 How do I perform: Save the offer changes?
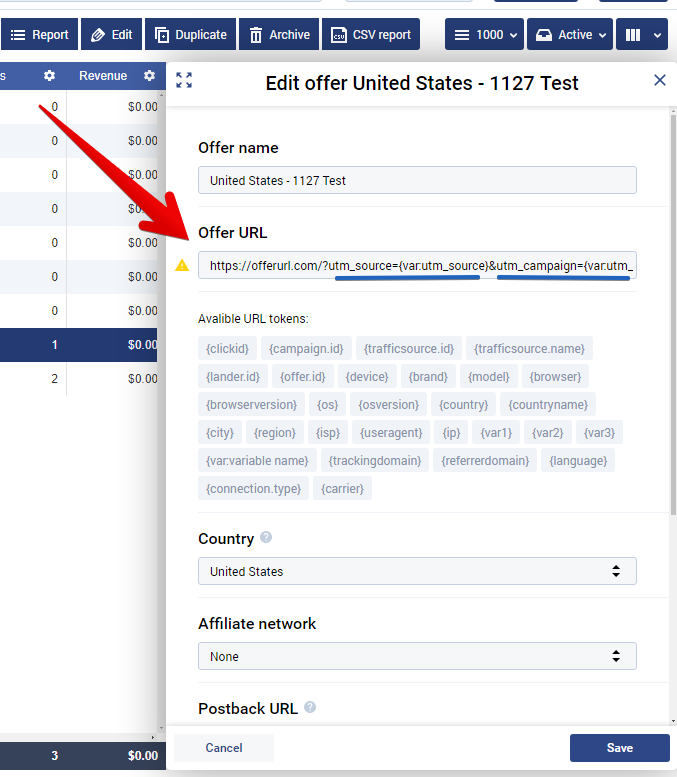pos(620,748)
